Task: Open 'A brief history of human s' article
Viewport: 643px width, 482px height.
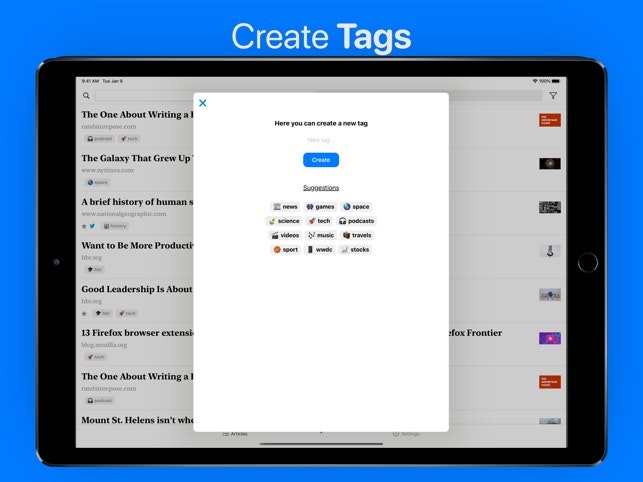Action: [x=137, y=202]
